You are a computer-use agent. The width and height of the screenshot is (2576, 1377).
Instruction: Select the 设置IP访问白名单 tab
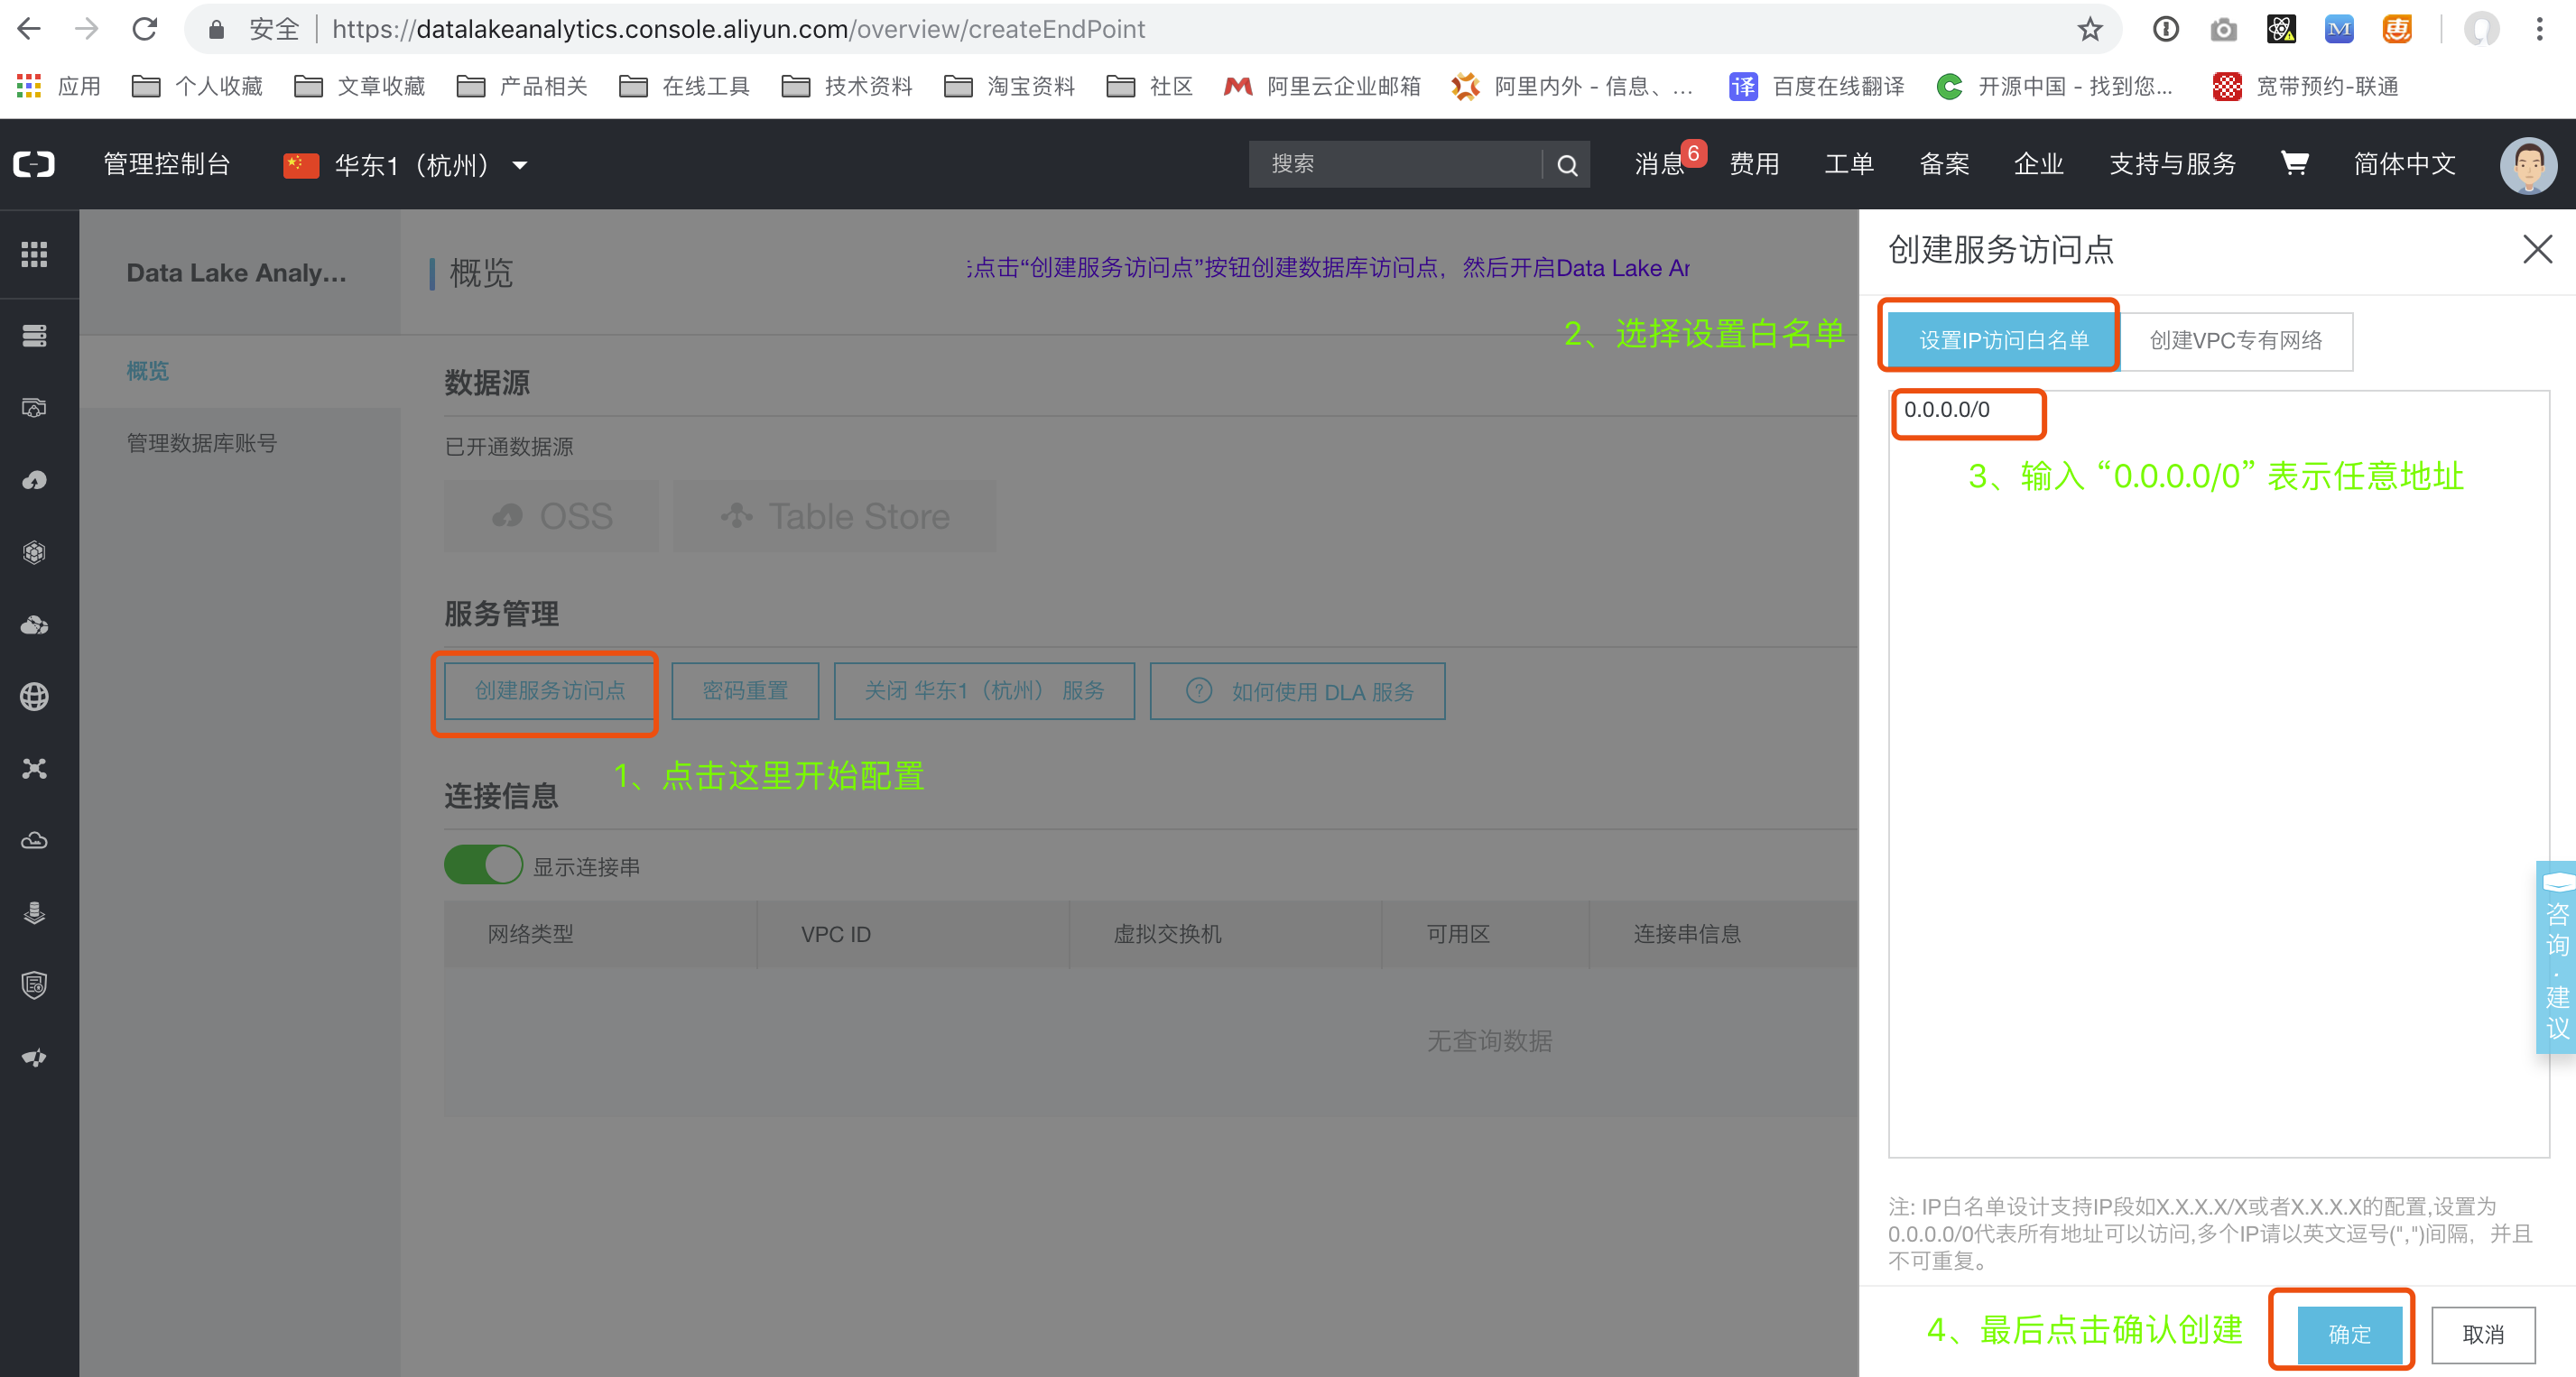click(x=2003, y=341)
